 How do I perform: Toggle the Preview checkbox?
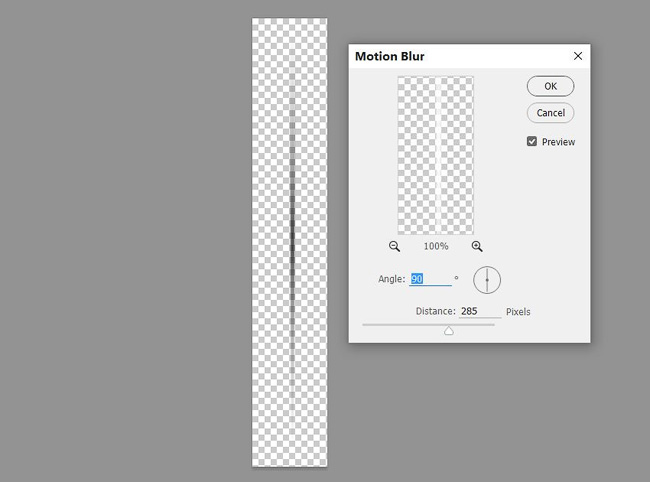pyautogui.click(x=532, y=141)
